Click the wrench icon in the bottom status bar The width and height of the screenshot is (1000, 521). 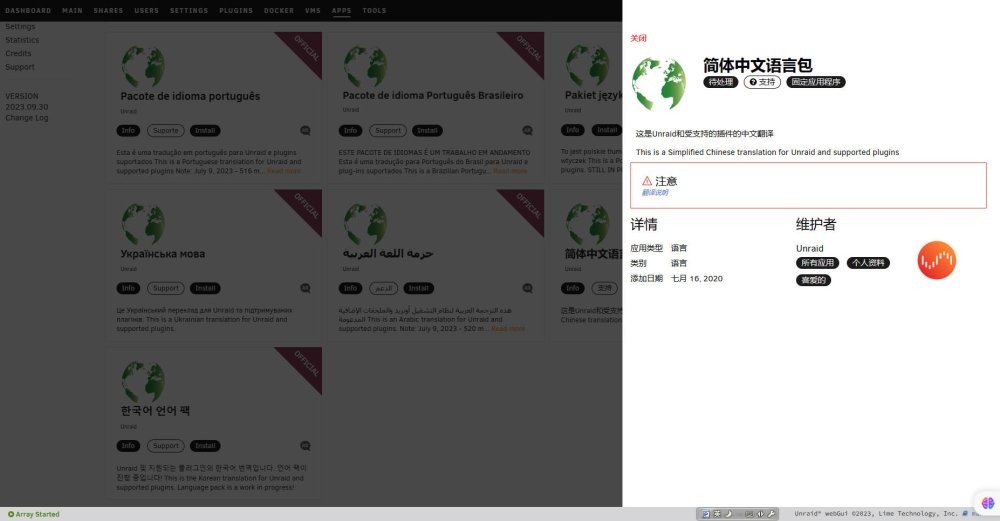(770, 514)
